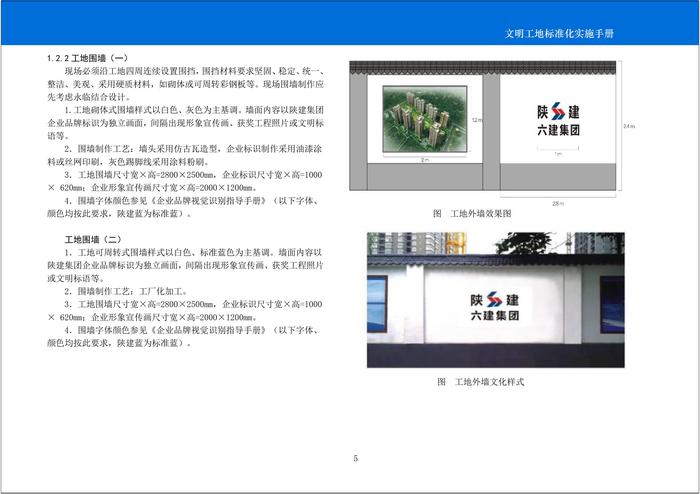Select heading 工地围墙（二）
The width and height of the screenshot is (700, 494).
[93, 240]
